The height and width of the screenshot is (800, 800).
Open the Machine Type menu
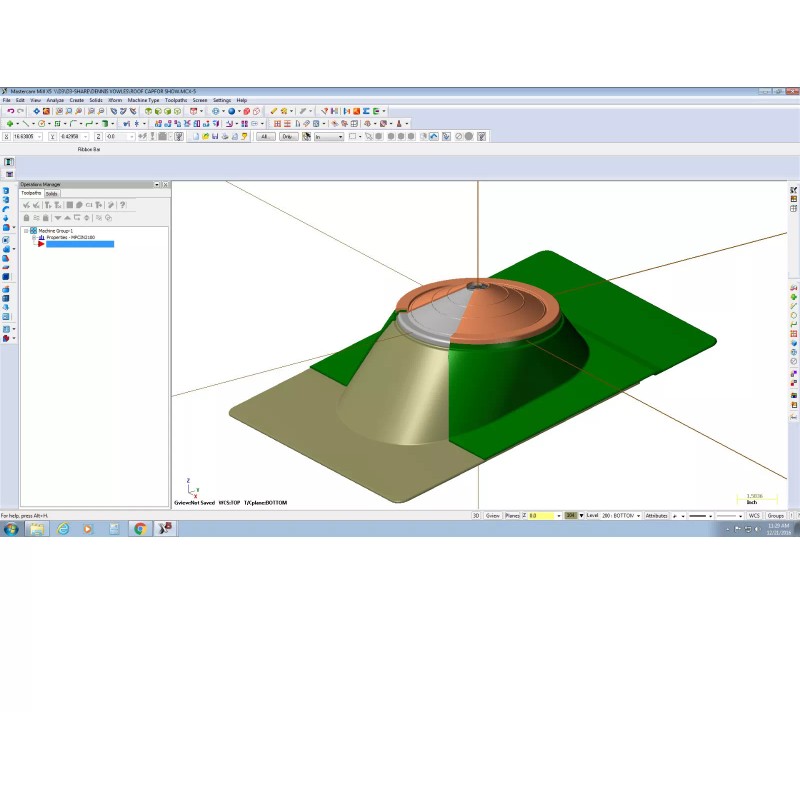pos(143,100)
